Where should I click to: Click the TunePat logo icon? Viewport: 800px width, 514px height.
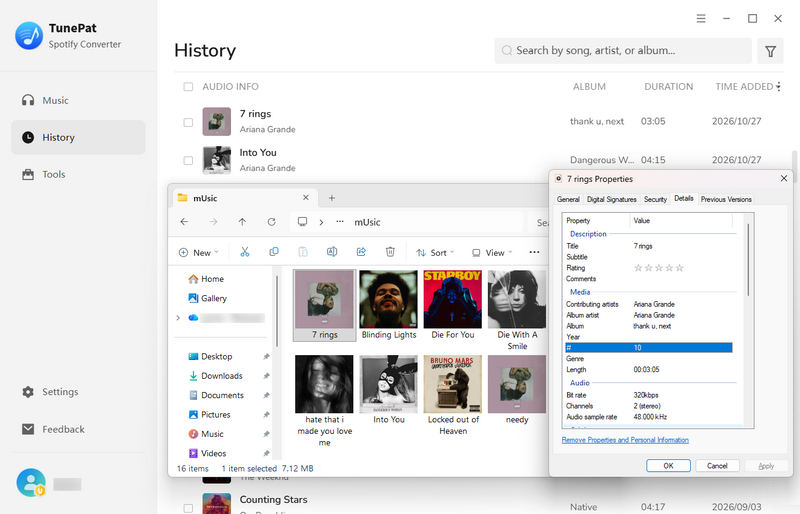click(29, 35)
